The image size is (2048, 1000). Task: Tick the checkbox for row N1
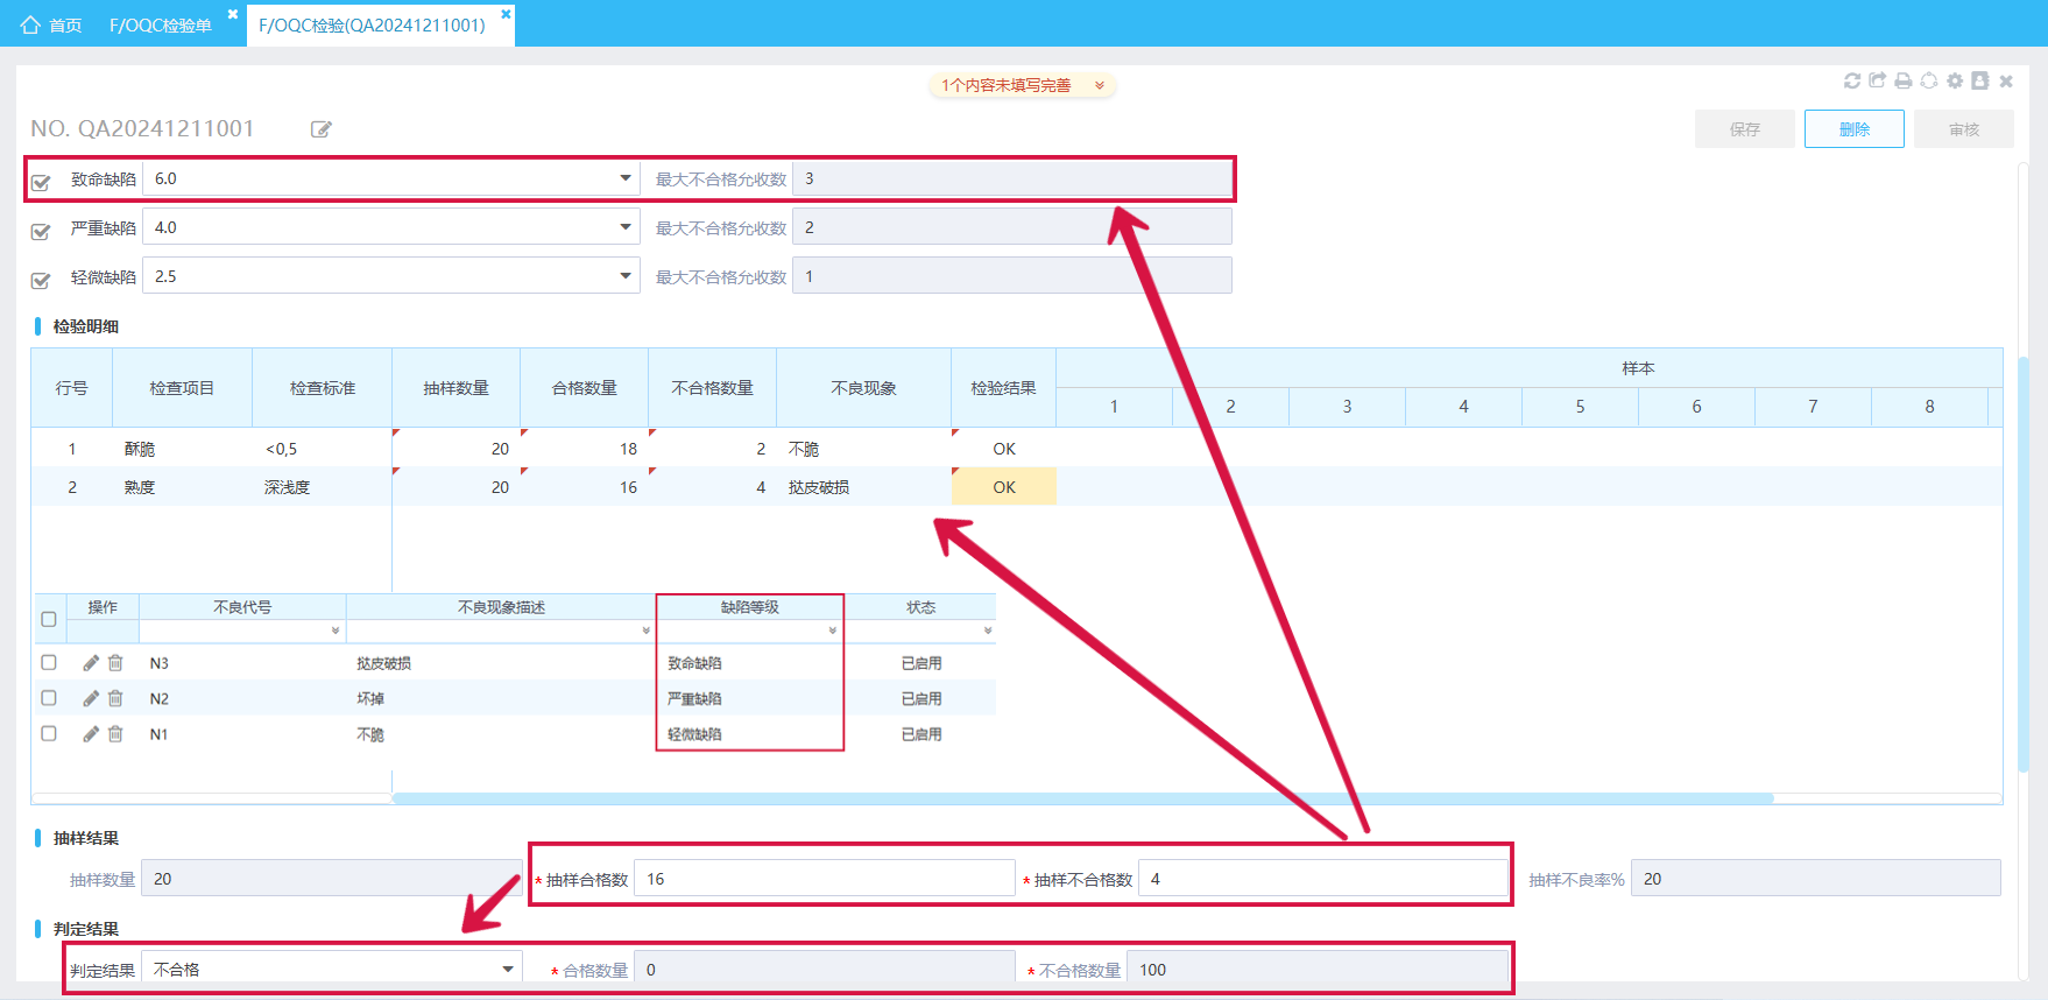pyautogui.click(x=49, y=733)
